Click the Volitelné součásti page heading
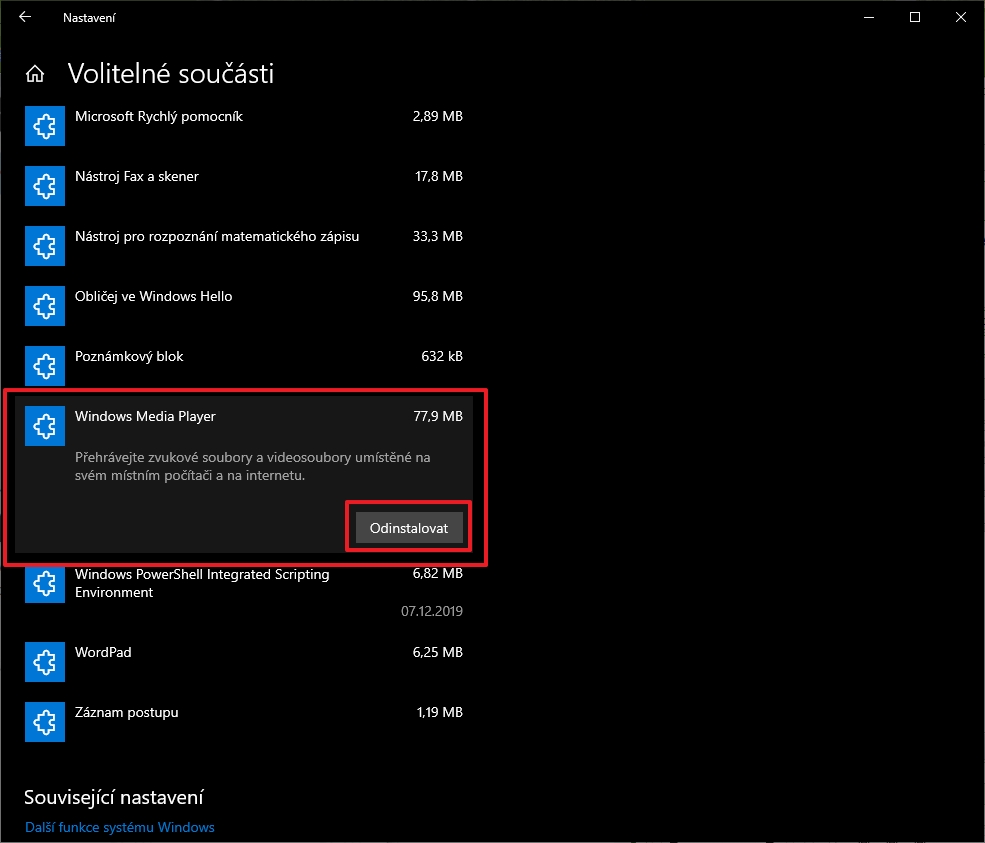This screenshot has width=985, height=843. pos(171,73)
